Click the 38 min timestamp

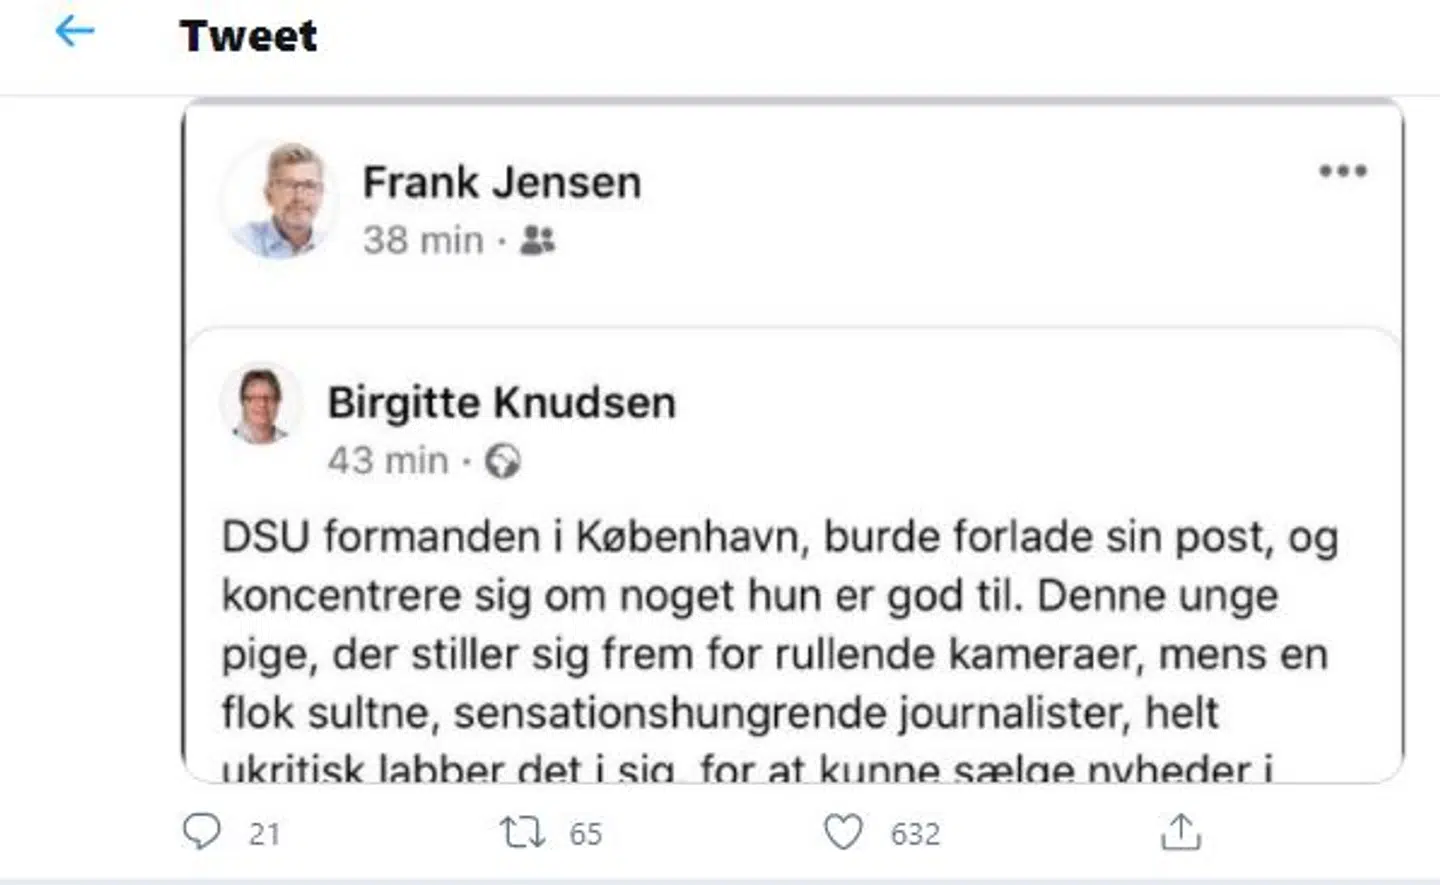point(422,240)
